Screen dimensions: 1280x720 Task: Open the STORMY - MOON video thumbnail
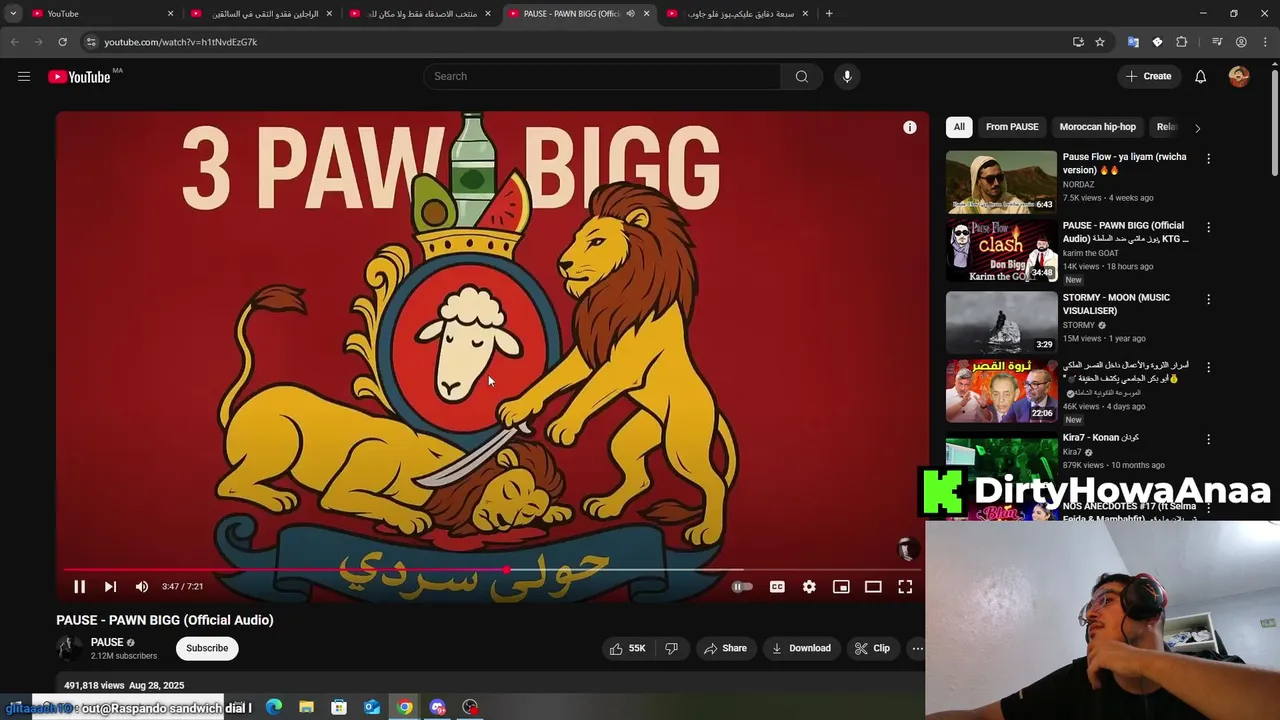point(1001,322)
